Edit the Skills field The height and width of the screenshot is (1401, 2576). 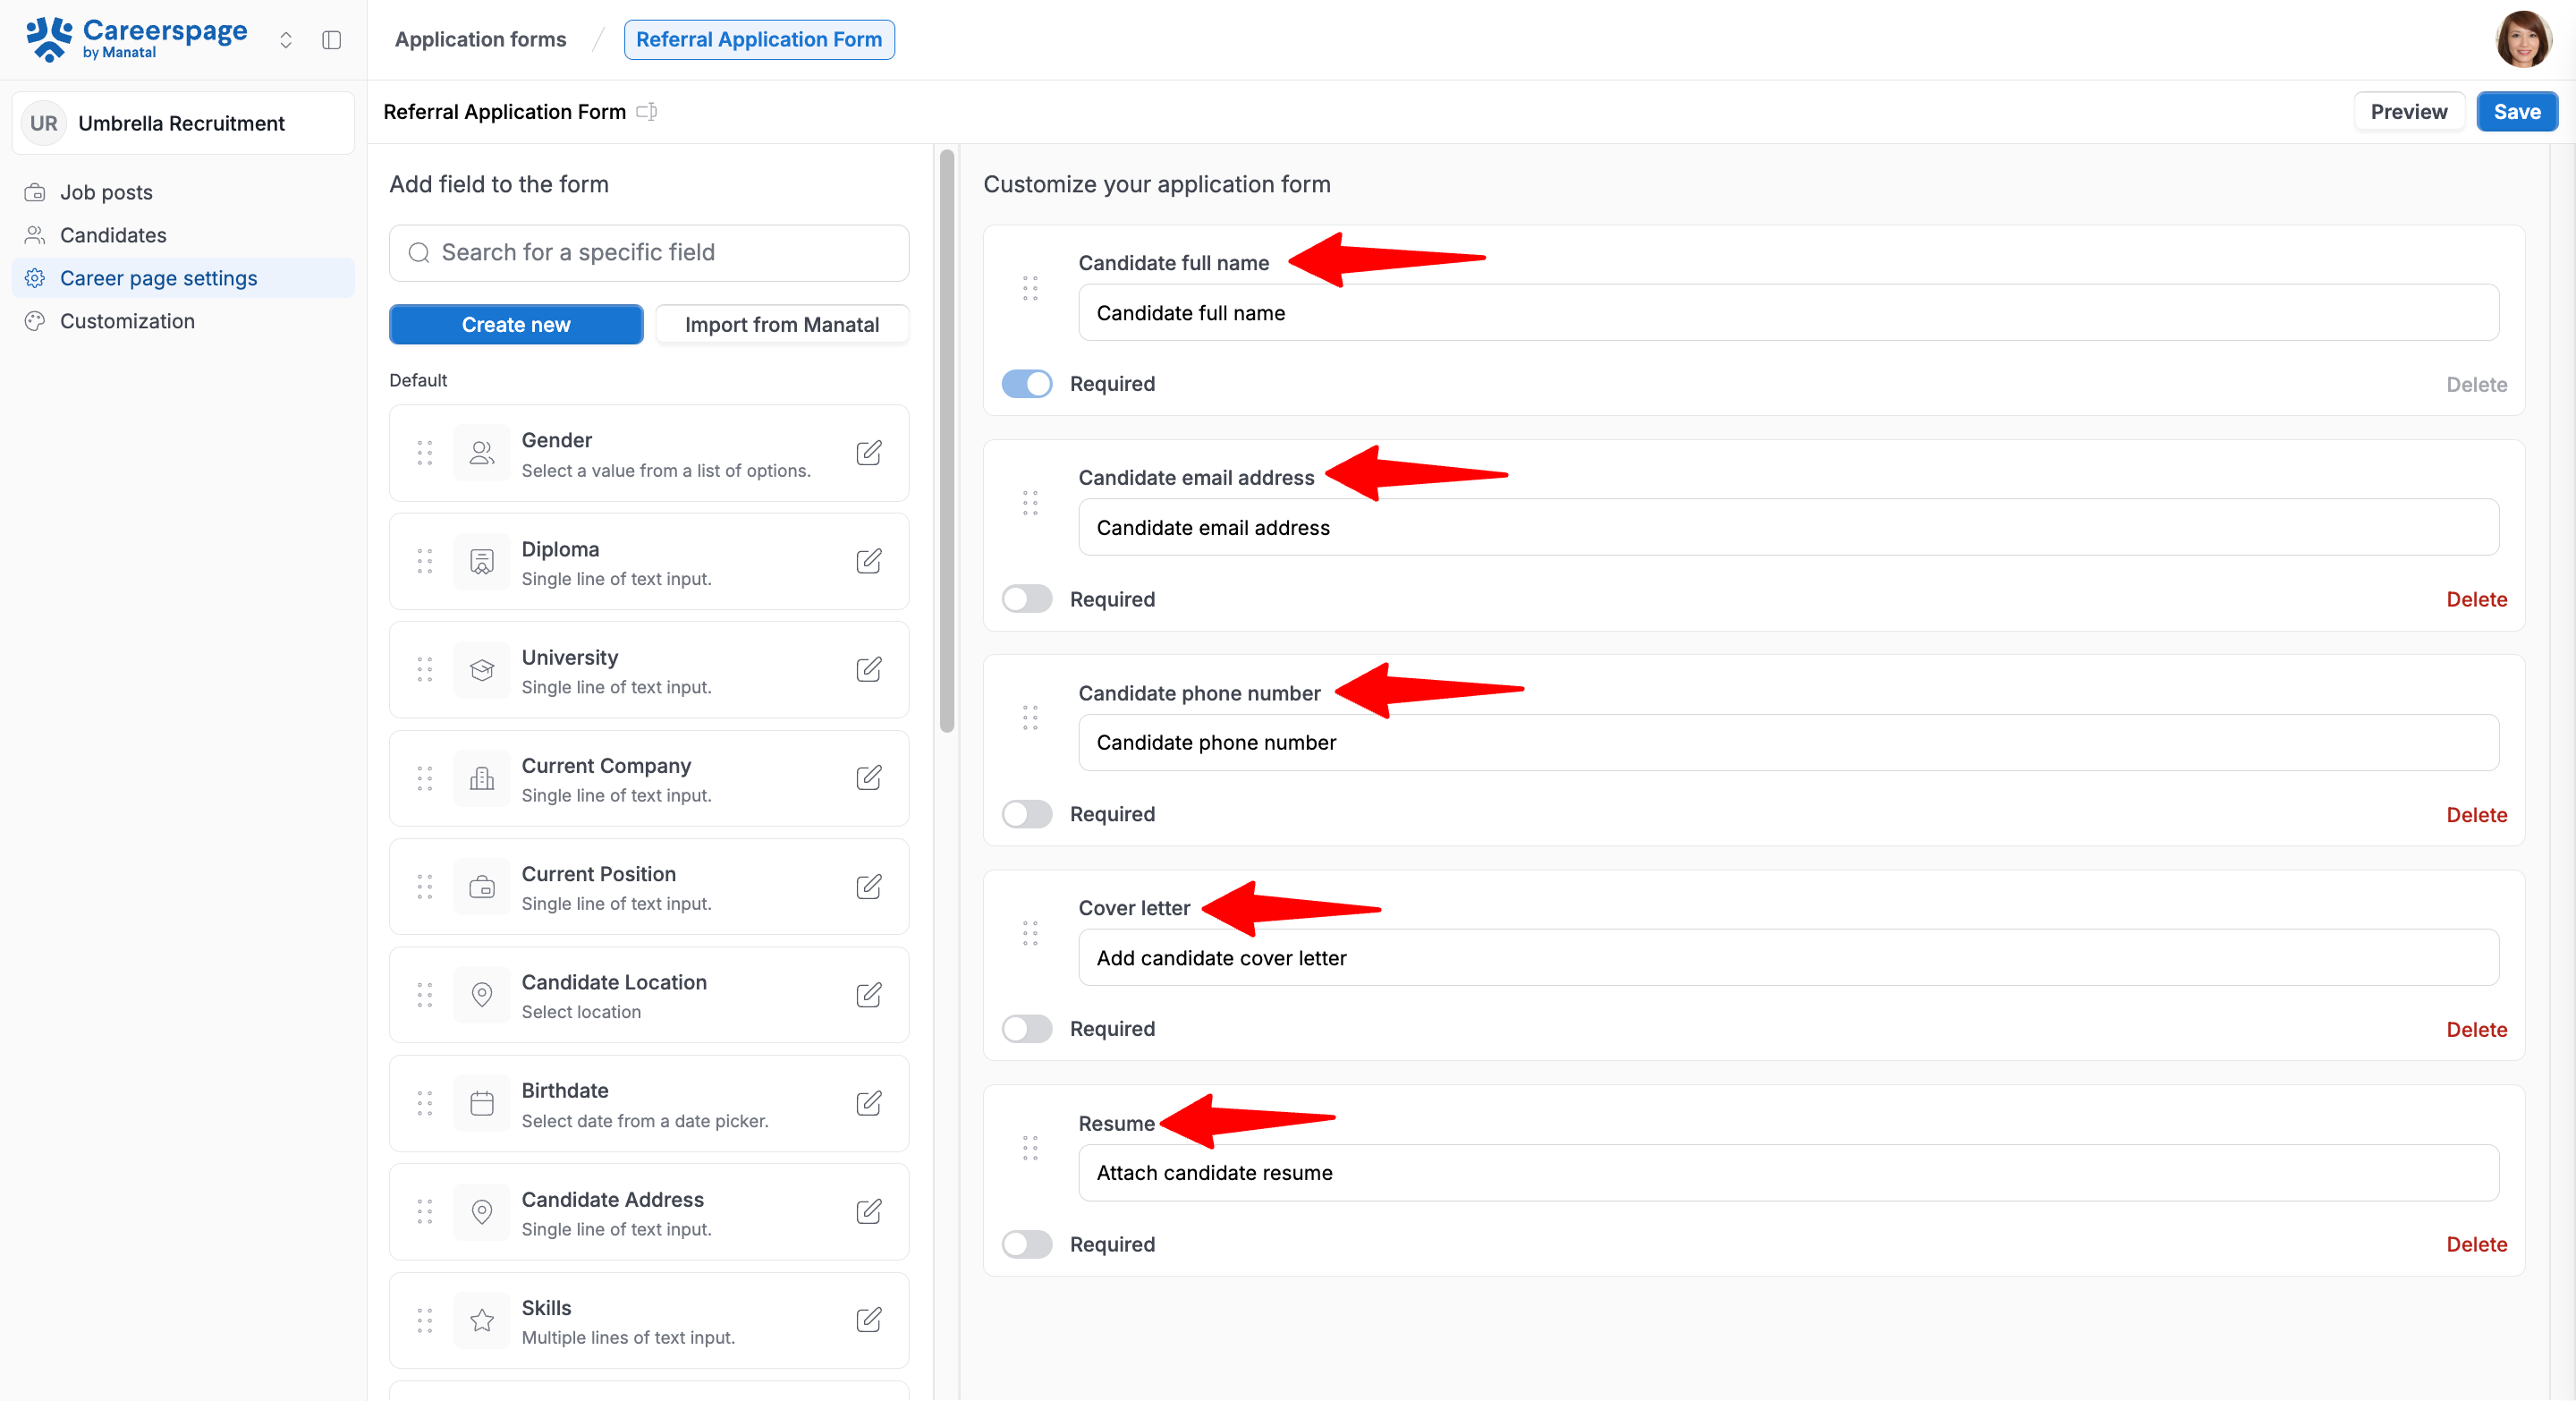tap(869, 1320)
